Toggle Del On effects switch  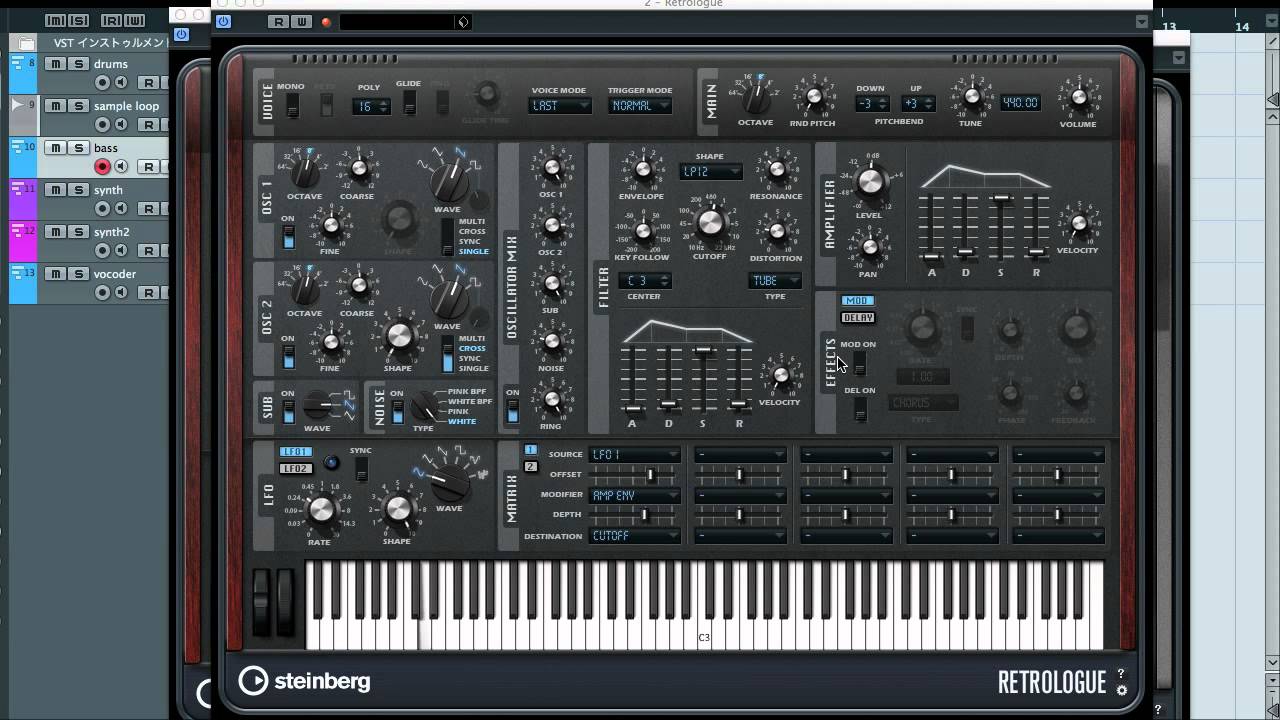click(859, 410)
